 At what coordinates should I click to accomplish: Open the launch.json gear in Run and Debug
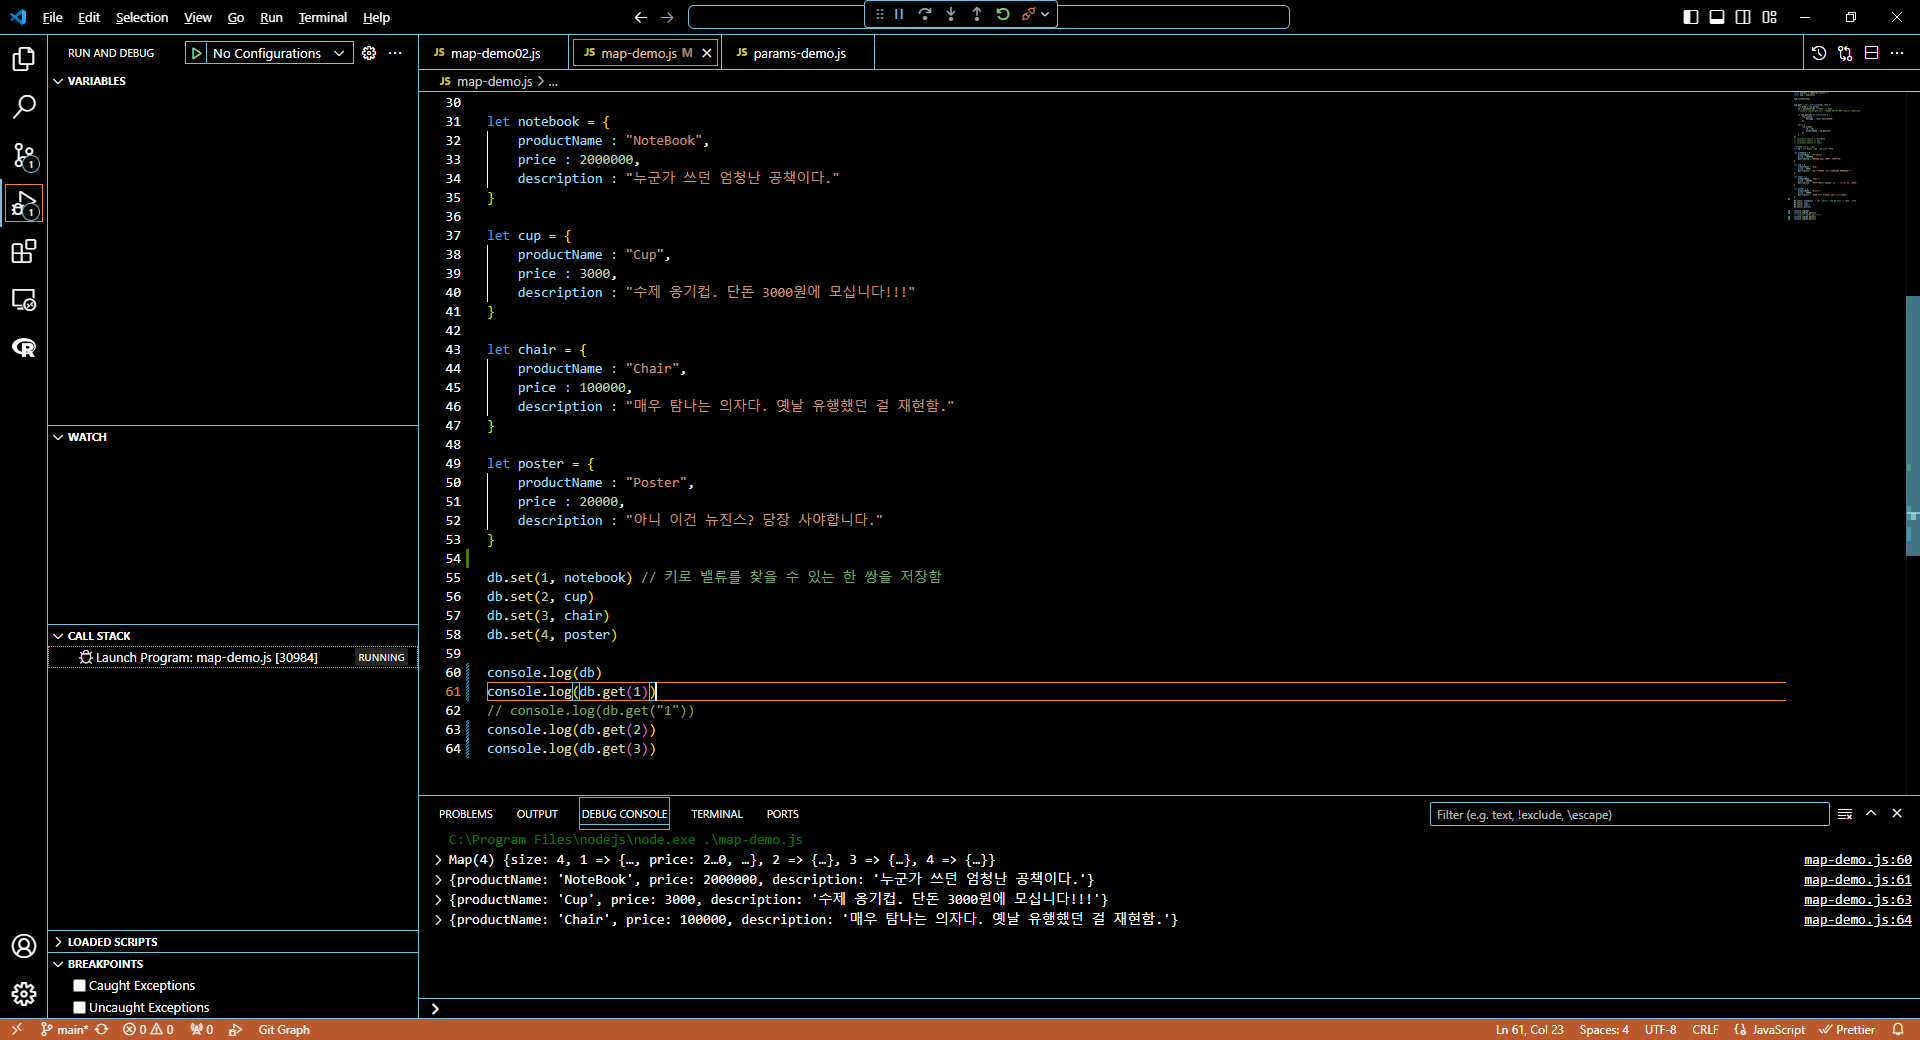369,53
